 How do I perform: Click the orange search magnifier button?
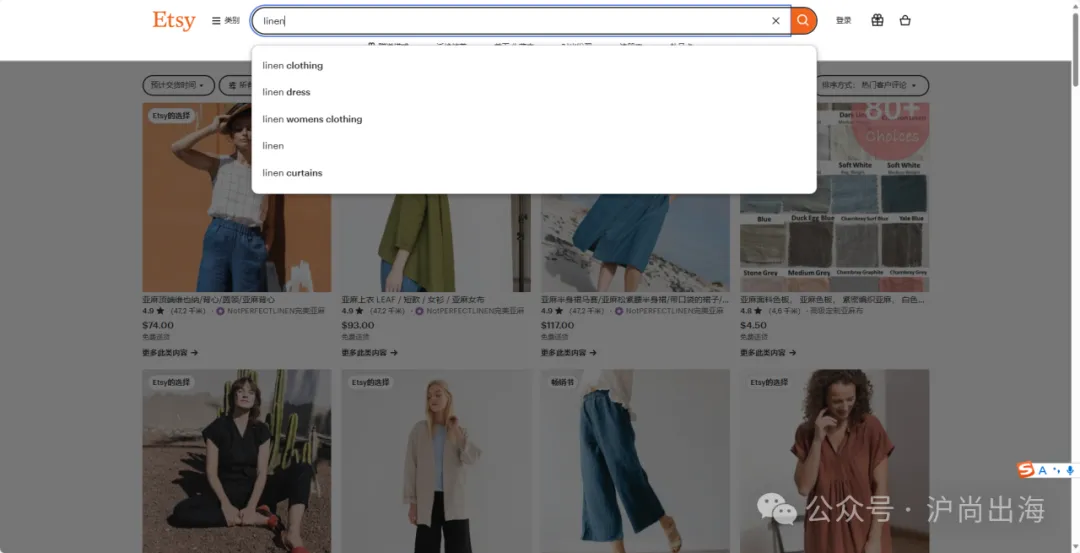point(803,21)
